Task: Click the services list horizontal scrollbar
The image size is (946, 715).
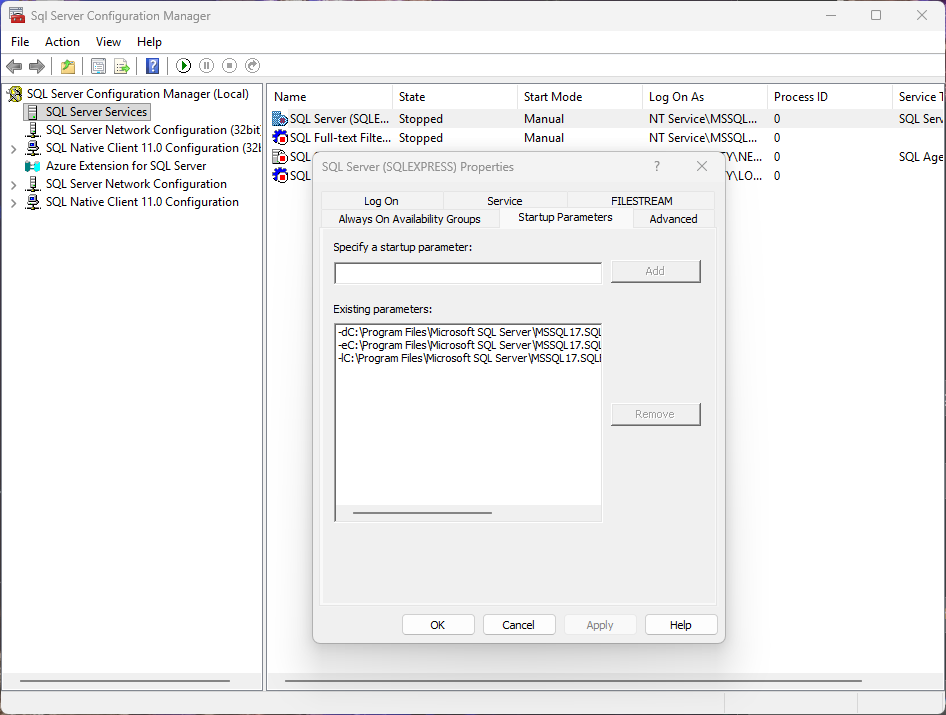Action: tap(573, 681)
